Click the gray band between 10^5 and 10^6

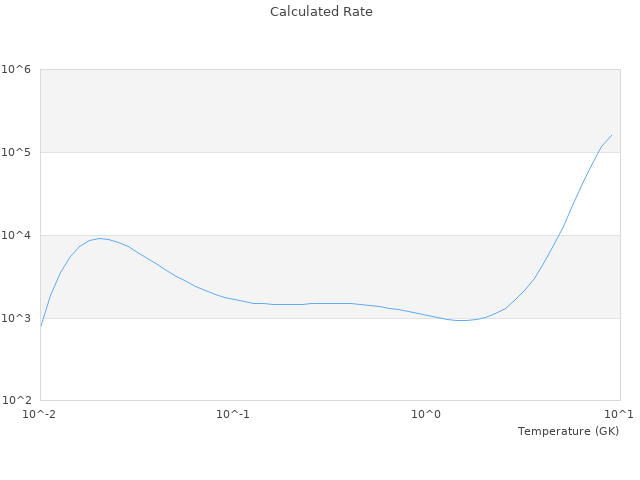(330, 111)
